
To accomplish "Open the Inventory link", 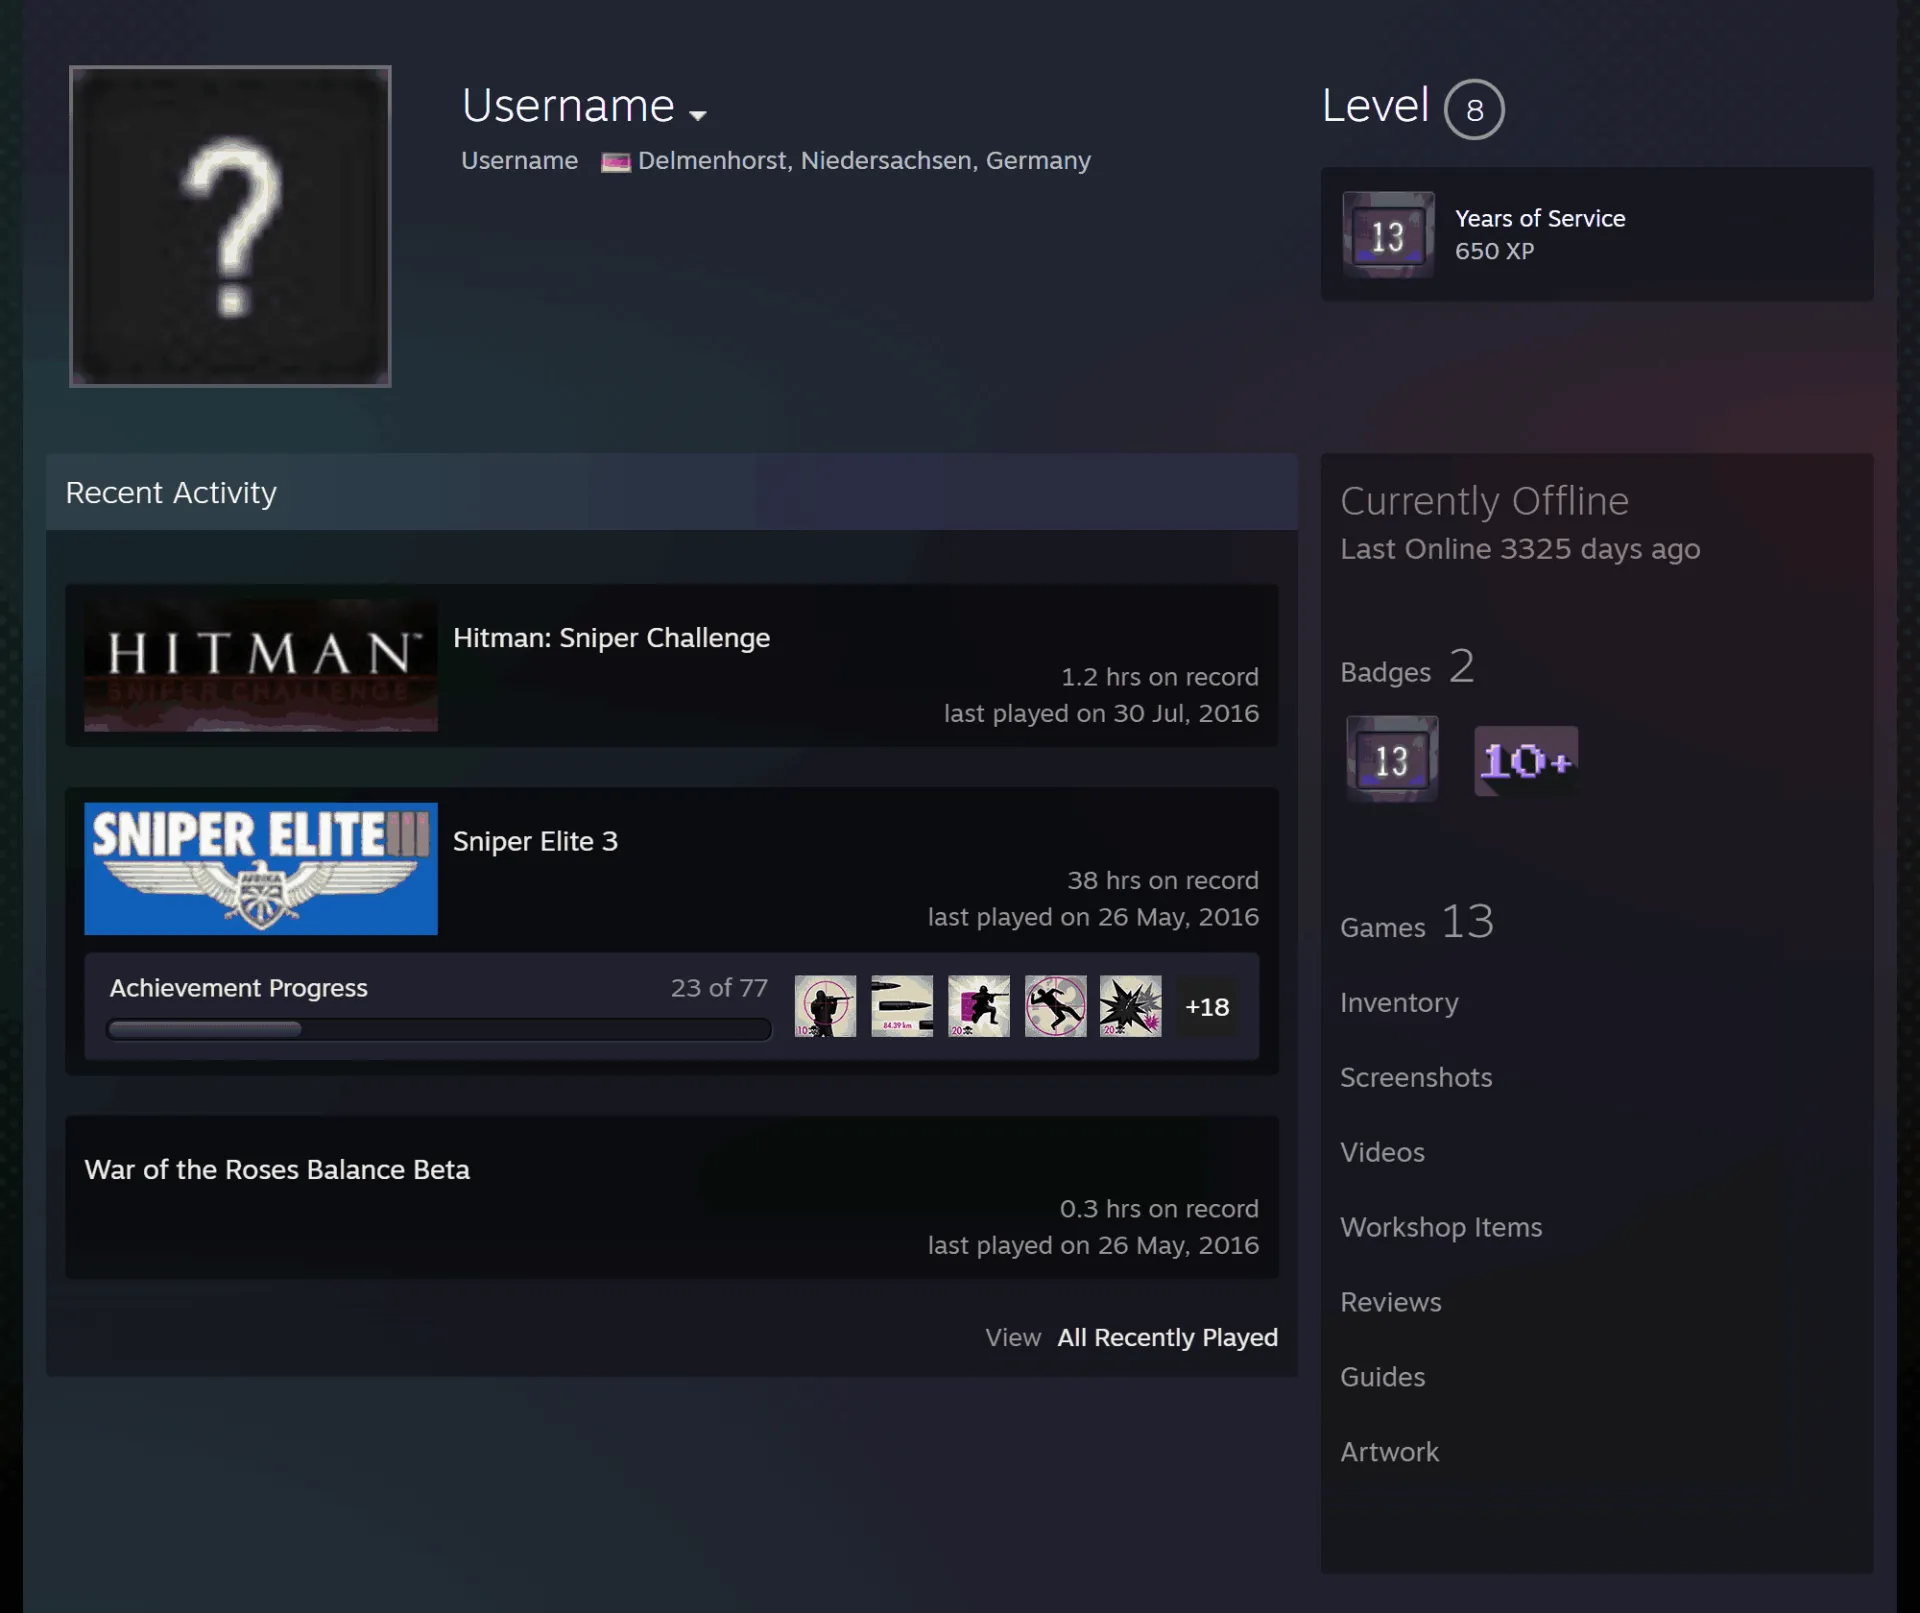I will tap(1399, 1003).
